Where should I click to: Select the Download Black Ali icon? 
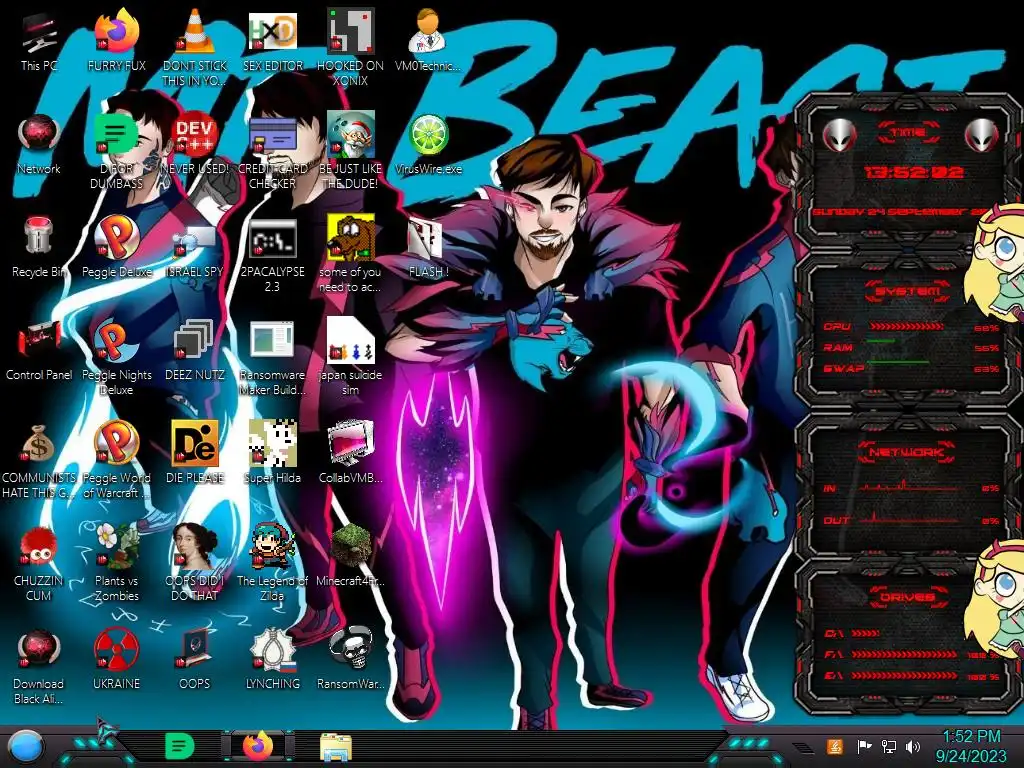point(39,650)
